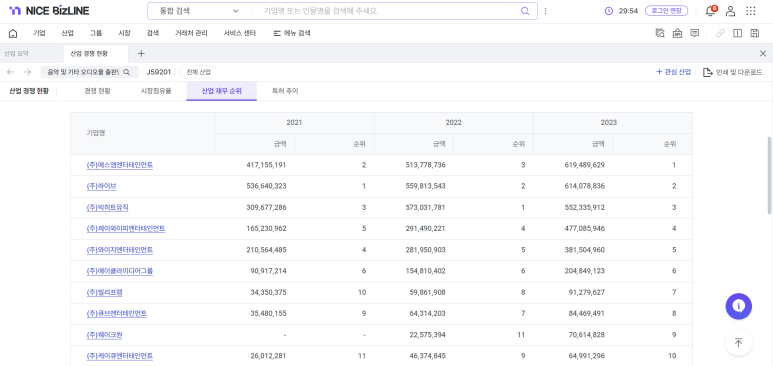Click the comment bubble toolbar icon
Screen dimensions: 773x366
[695, 33]
